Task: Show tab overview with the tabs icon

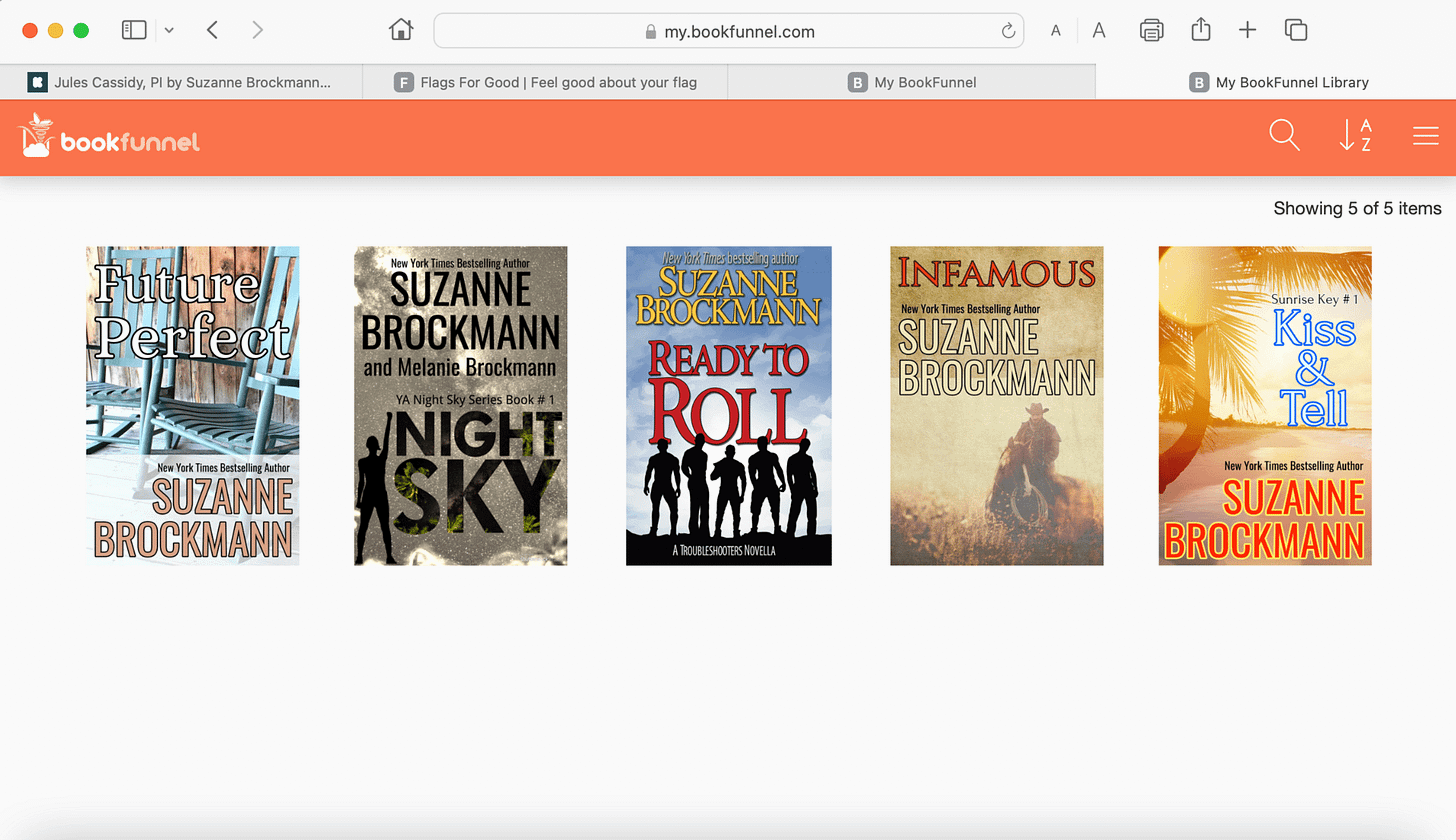Action: click(x=1295, y=30)
